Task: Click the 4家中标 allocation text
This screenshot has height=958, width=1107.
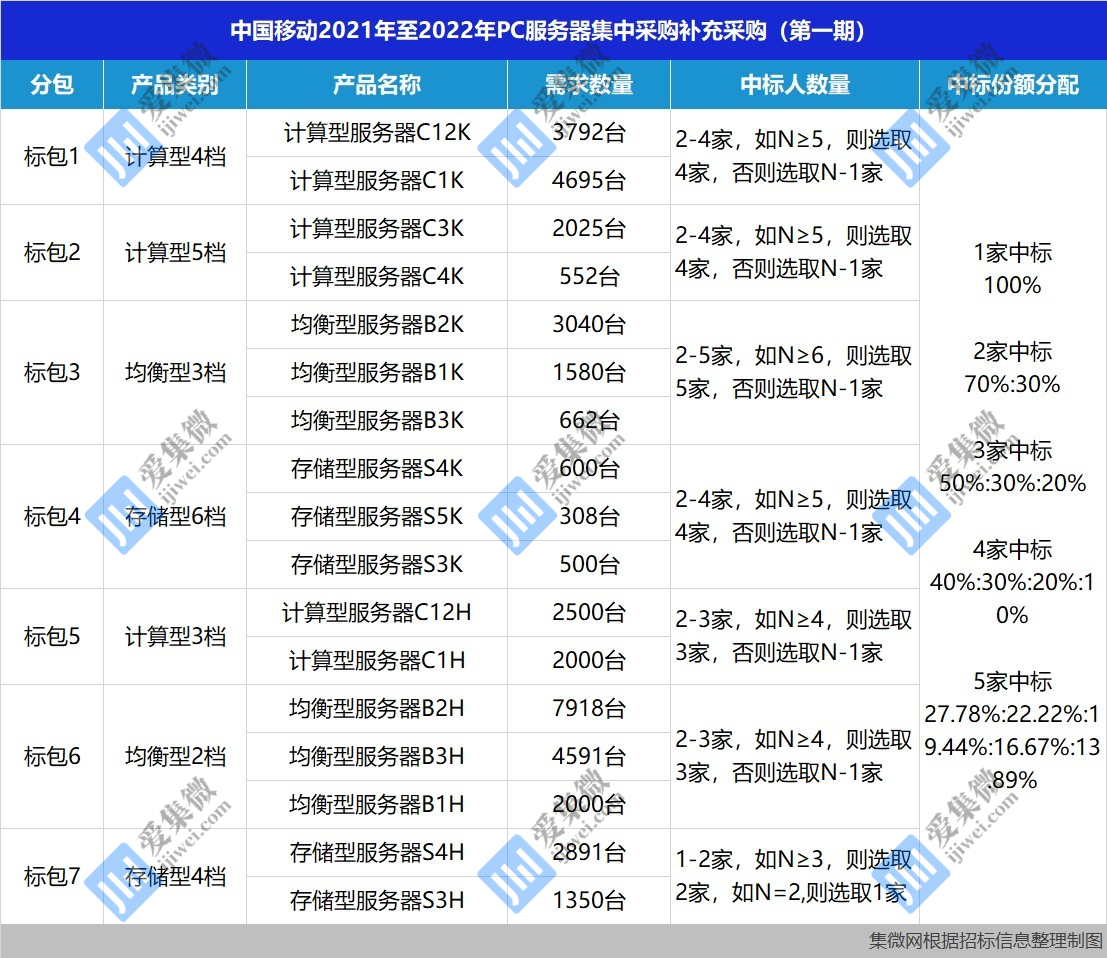Action: pyautogui.click(x=1012, y=582)
